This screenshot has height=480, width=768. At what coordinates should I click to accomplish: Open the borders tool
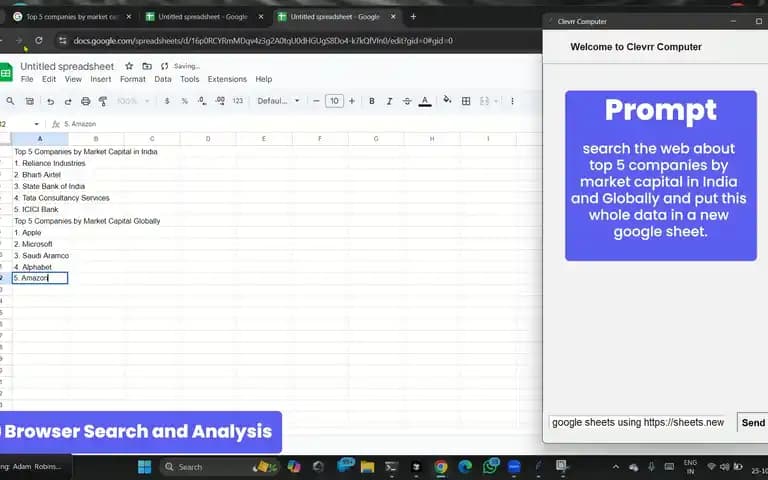point(466,101)
